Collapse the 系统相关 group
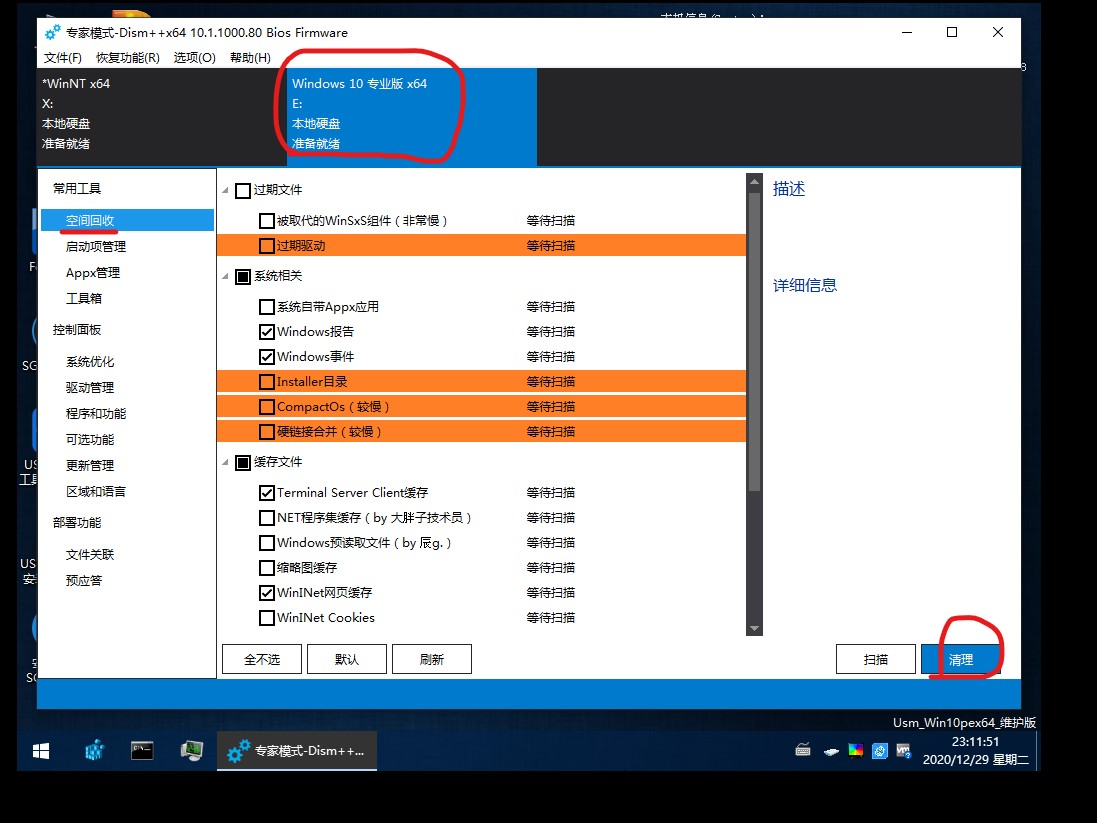Image resolution: width=1097 pixels, height=823 pixels. [225, 276]
